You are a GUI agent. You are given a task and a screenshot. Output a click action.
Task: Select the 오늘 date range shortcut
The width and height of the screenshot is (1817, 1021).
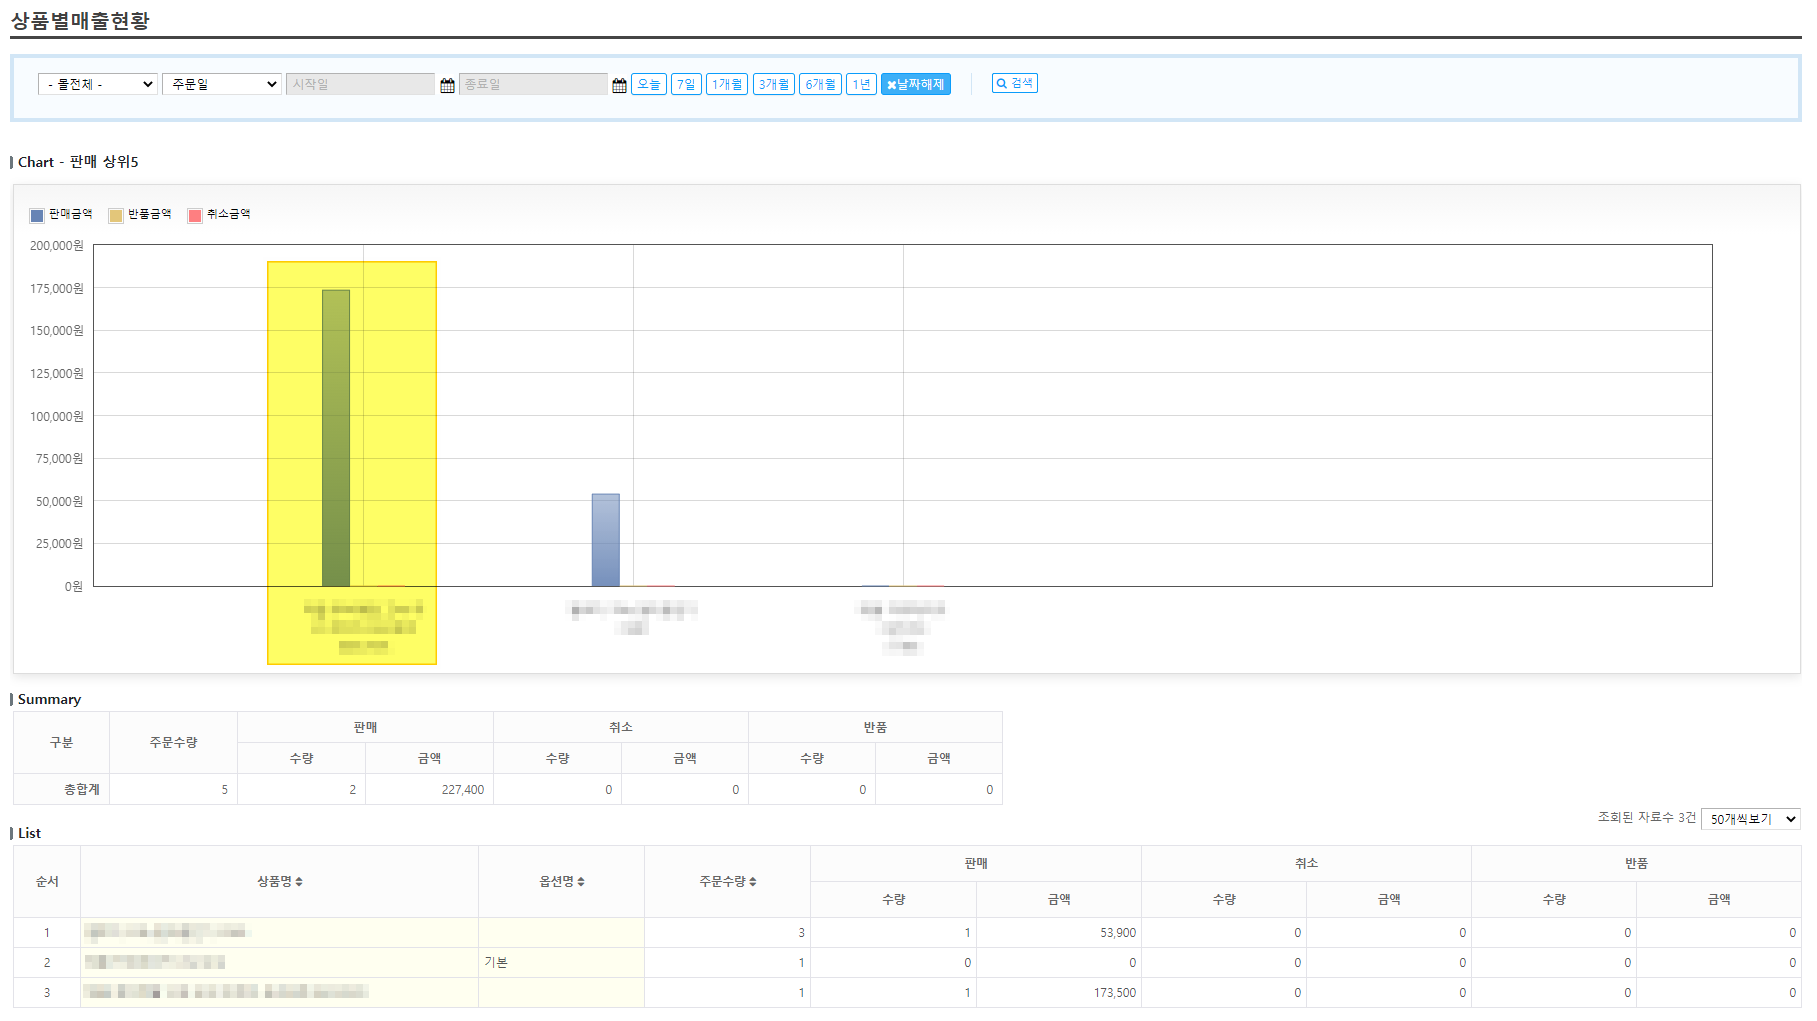click(x=648, y=85)
